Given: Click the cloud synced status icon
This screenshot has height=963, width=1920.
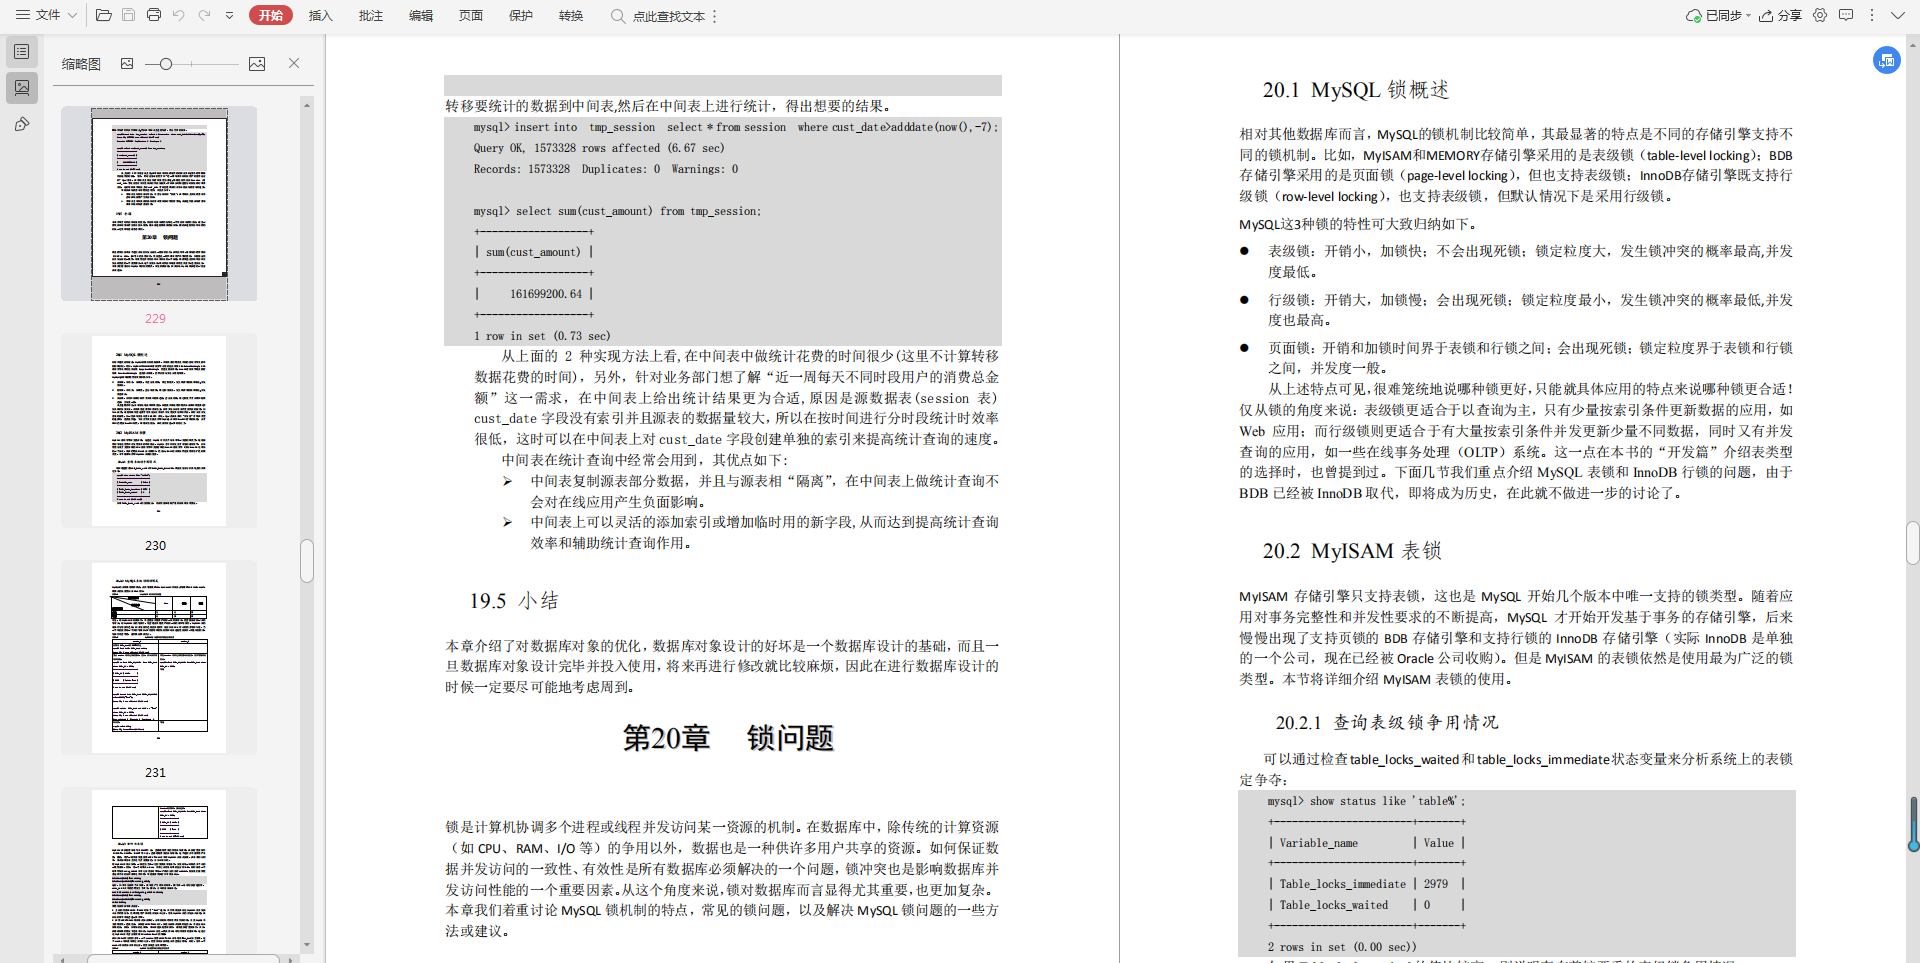Looking at the screenshot, I should tap(1694, 16).
